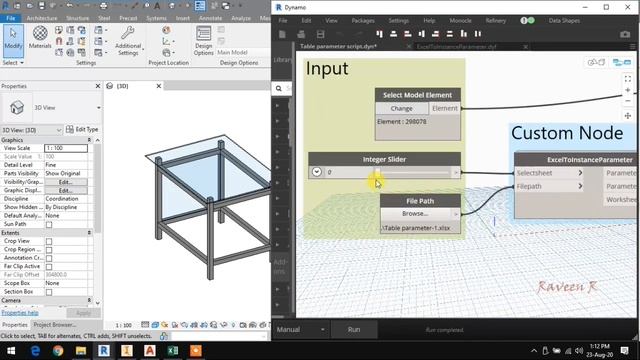Open the Materials dialog in Revit
The width and height of the screenshot is (640, 360).
(40, 38)
